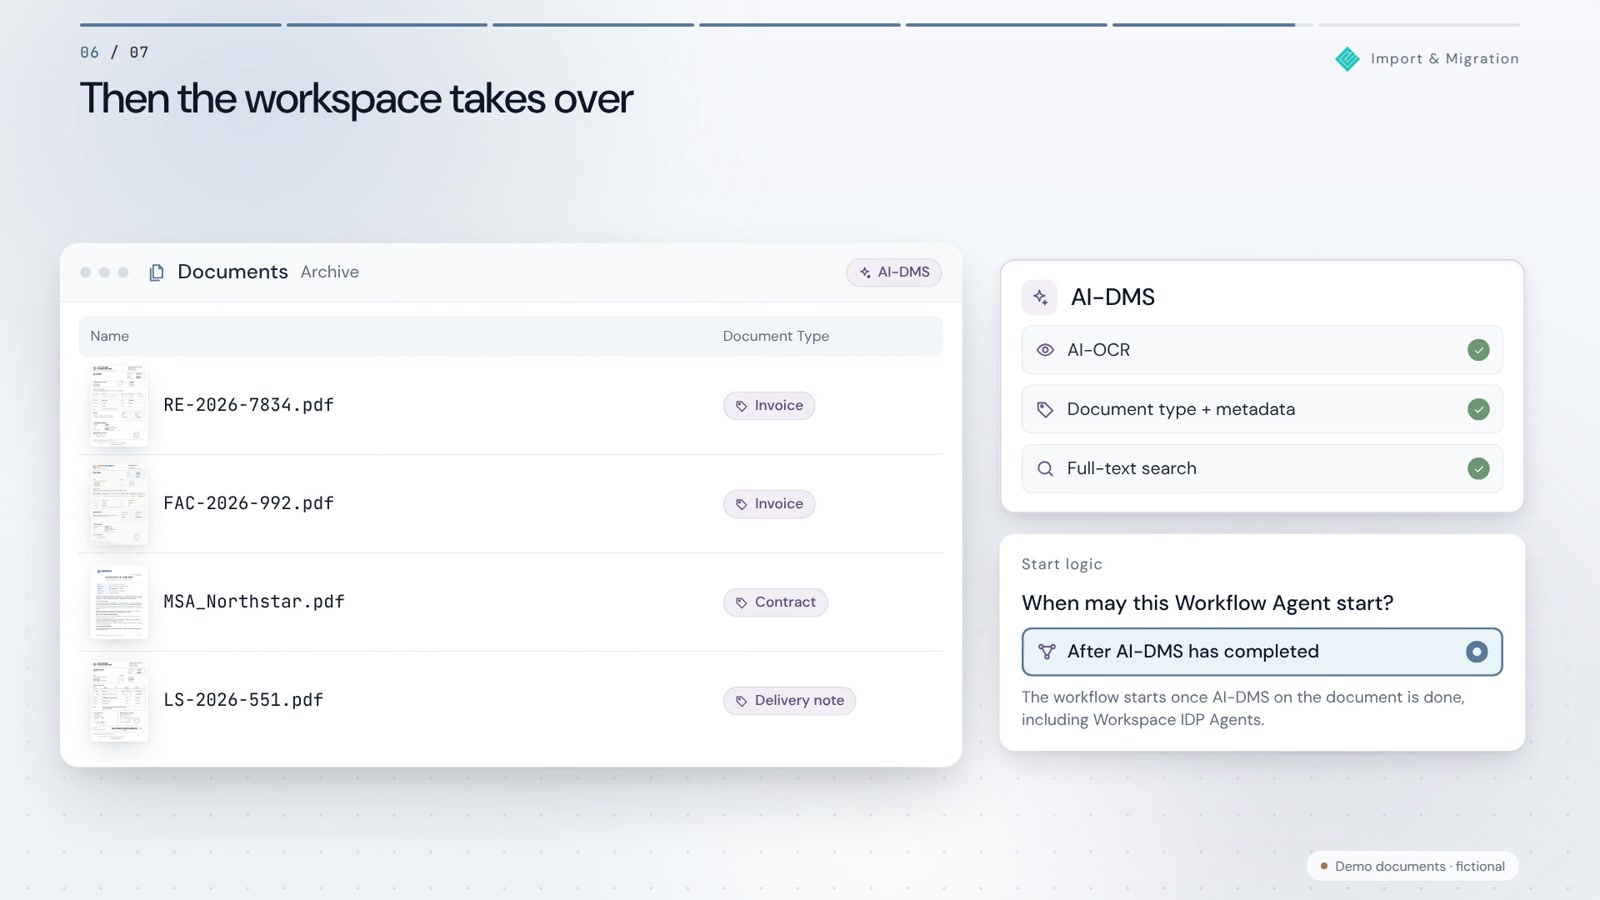The height and width of the screenshot is (900, 1600).
Task: Click the slide counter 06 / 07
Action: pyautogui.click(x=114, y=52)
